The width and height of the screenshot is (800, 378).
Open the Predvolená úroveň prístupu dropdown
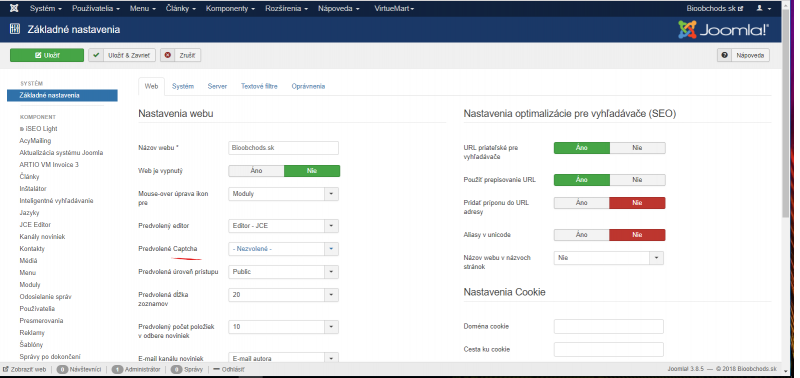coord(284,272)
